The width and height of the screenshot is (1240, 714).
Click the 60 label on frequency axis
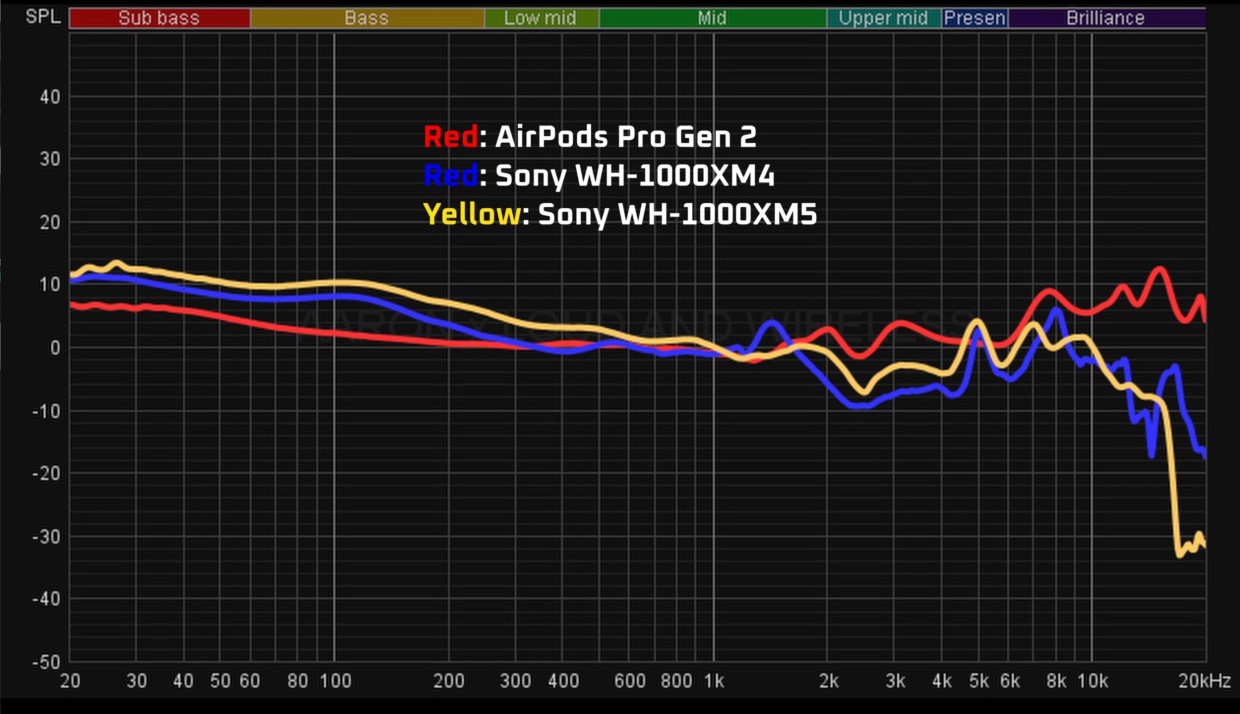251,681
